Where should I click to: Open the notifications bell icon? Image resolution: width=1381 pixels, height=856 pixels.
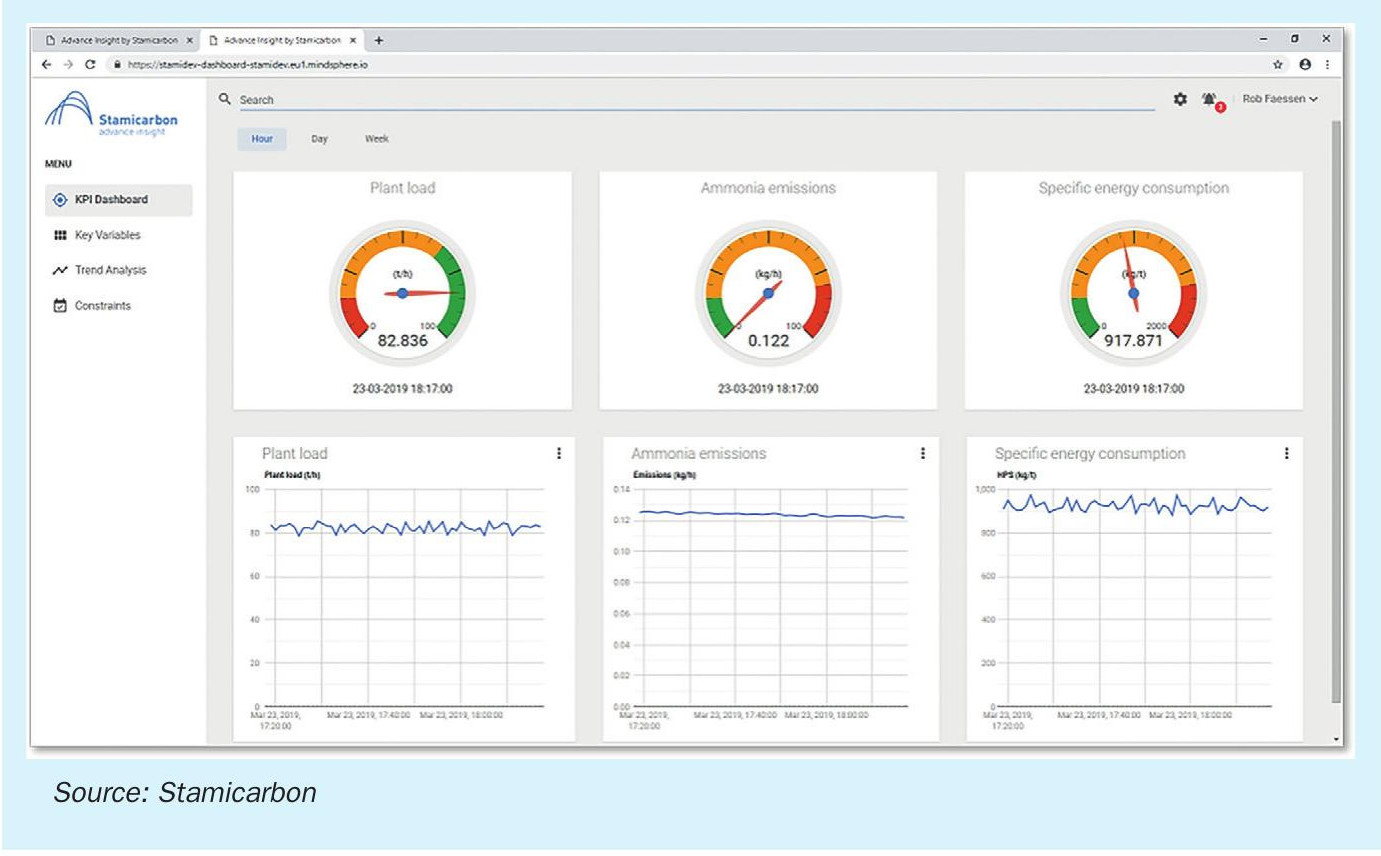(1211, 100)
